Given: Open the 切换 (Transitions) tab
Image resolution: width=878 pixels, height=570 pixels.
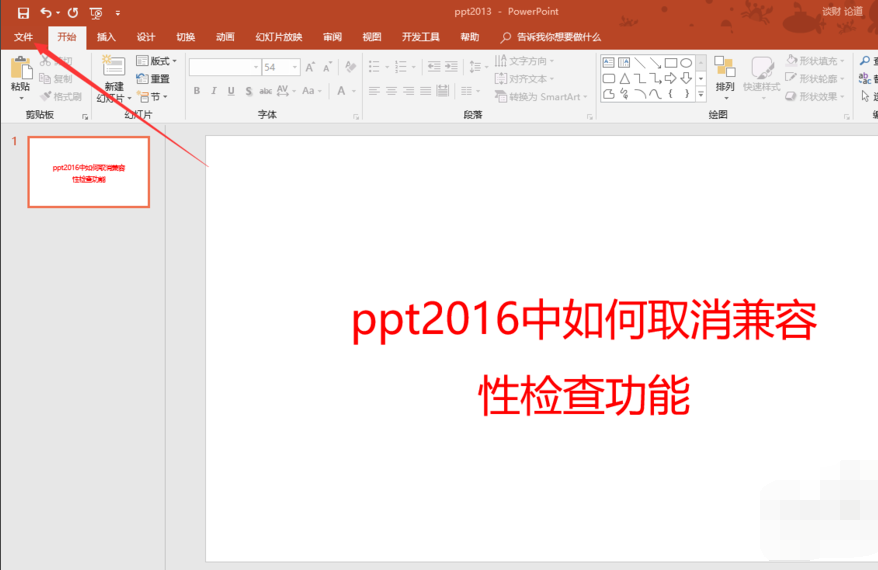Looking at the screenshot, I should coord(185,37).
